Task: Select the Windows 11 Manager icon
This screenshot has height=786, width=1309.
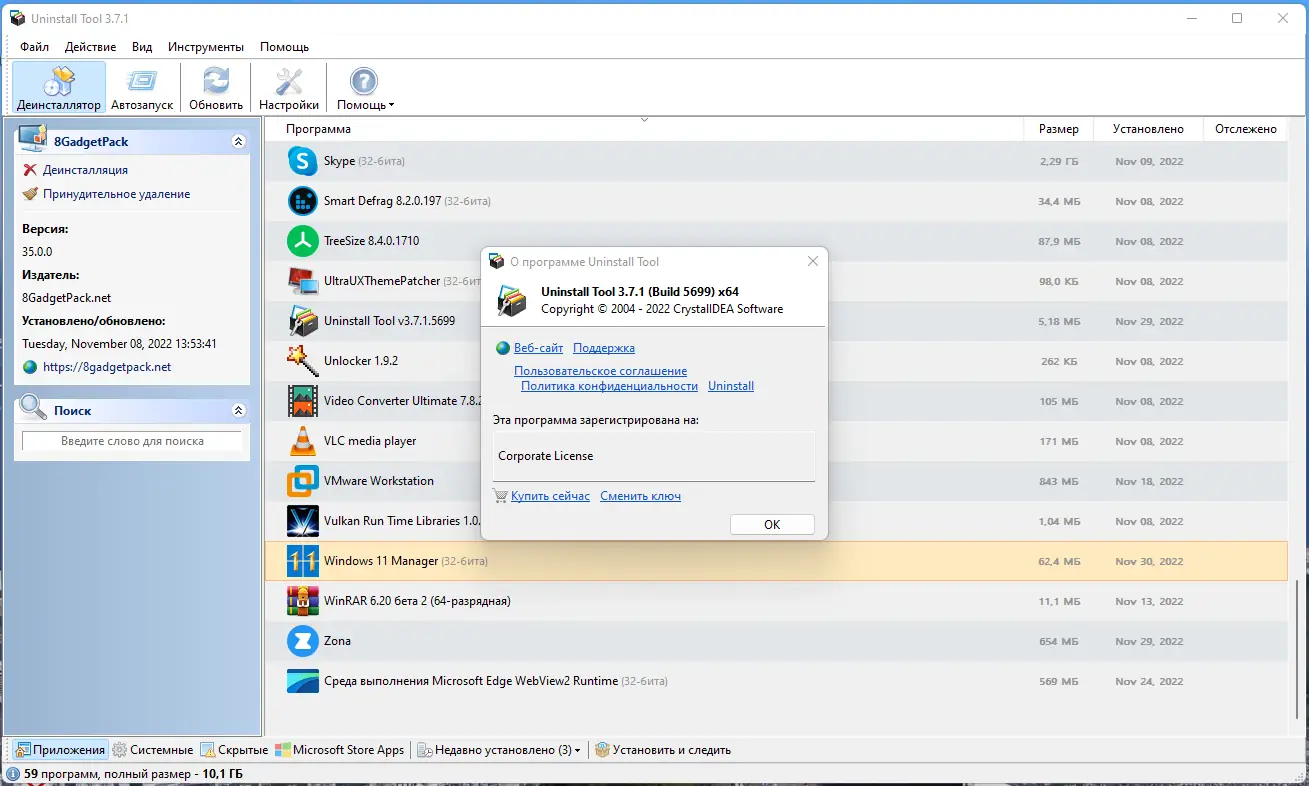Action: pos(302,561)
